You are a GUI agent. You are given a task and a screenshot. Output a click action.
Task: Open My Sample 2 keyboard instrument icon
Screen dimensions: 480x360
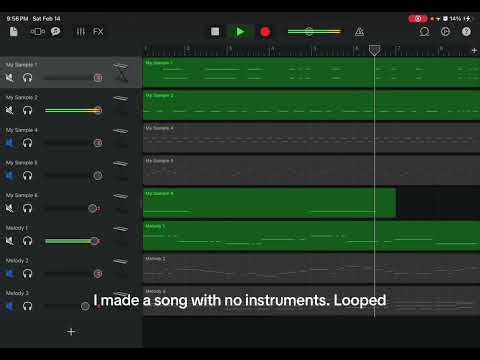click(120, 99)
